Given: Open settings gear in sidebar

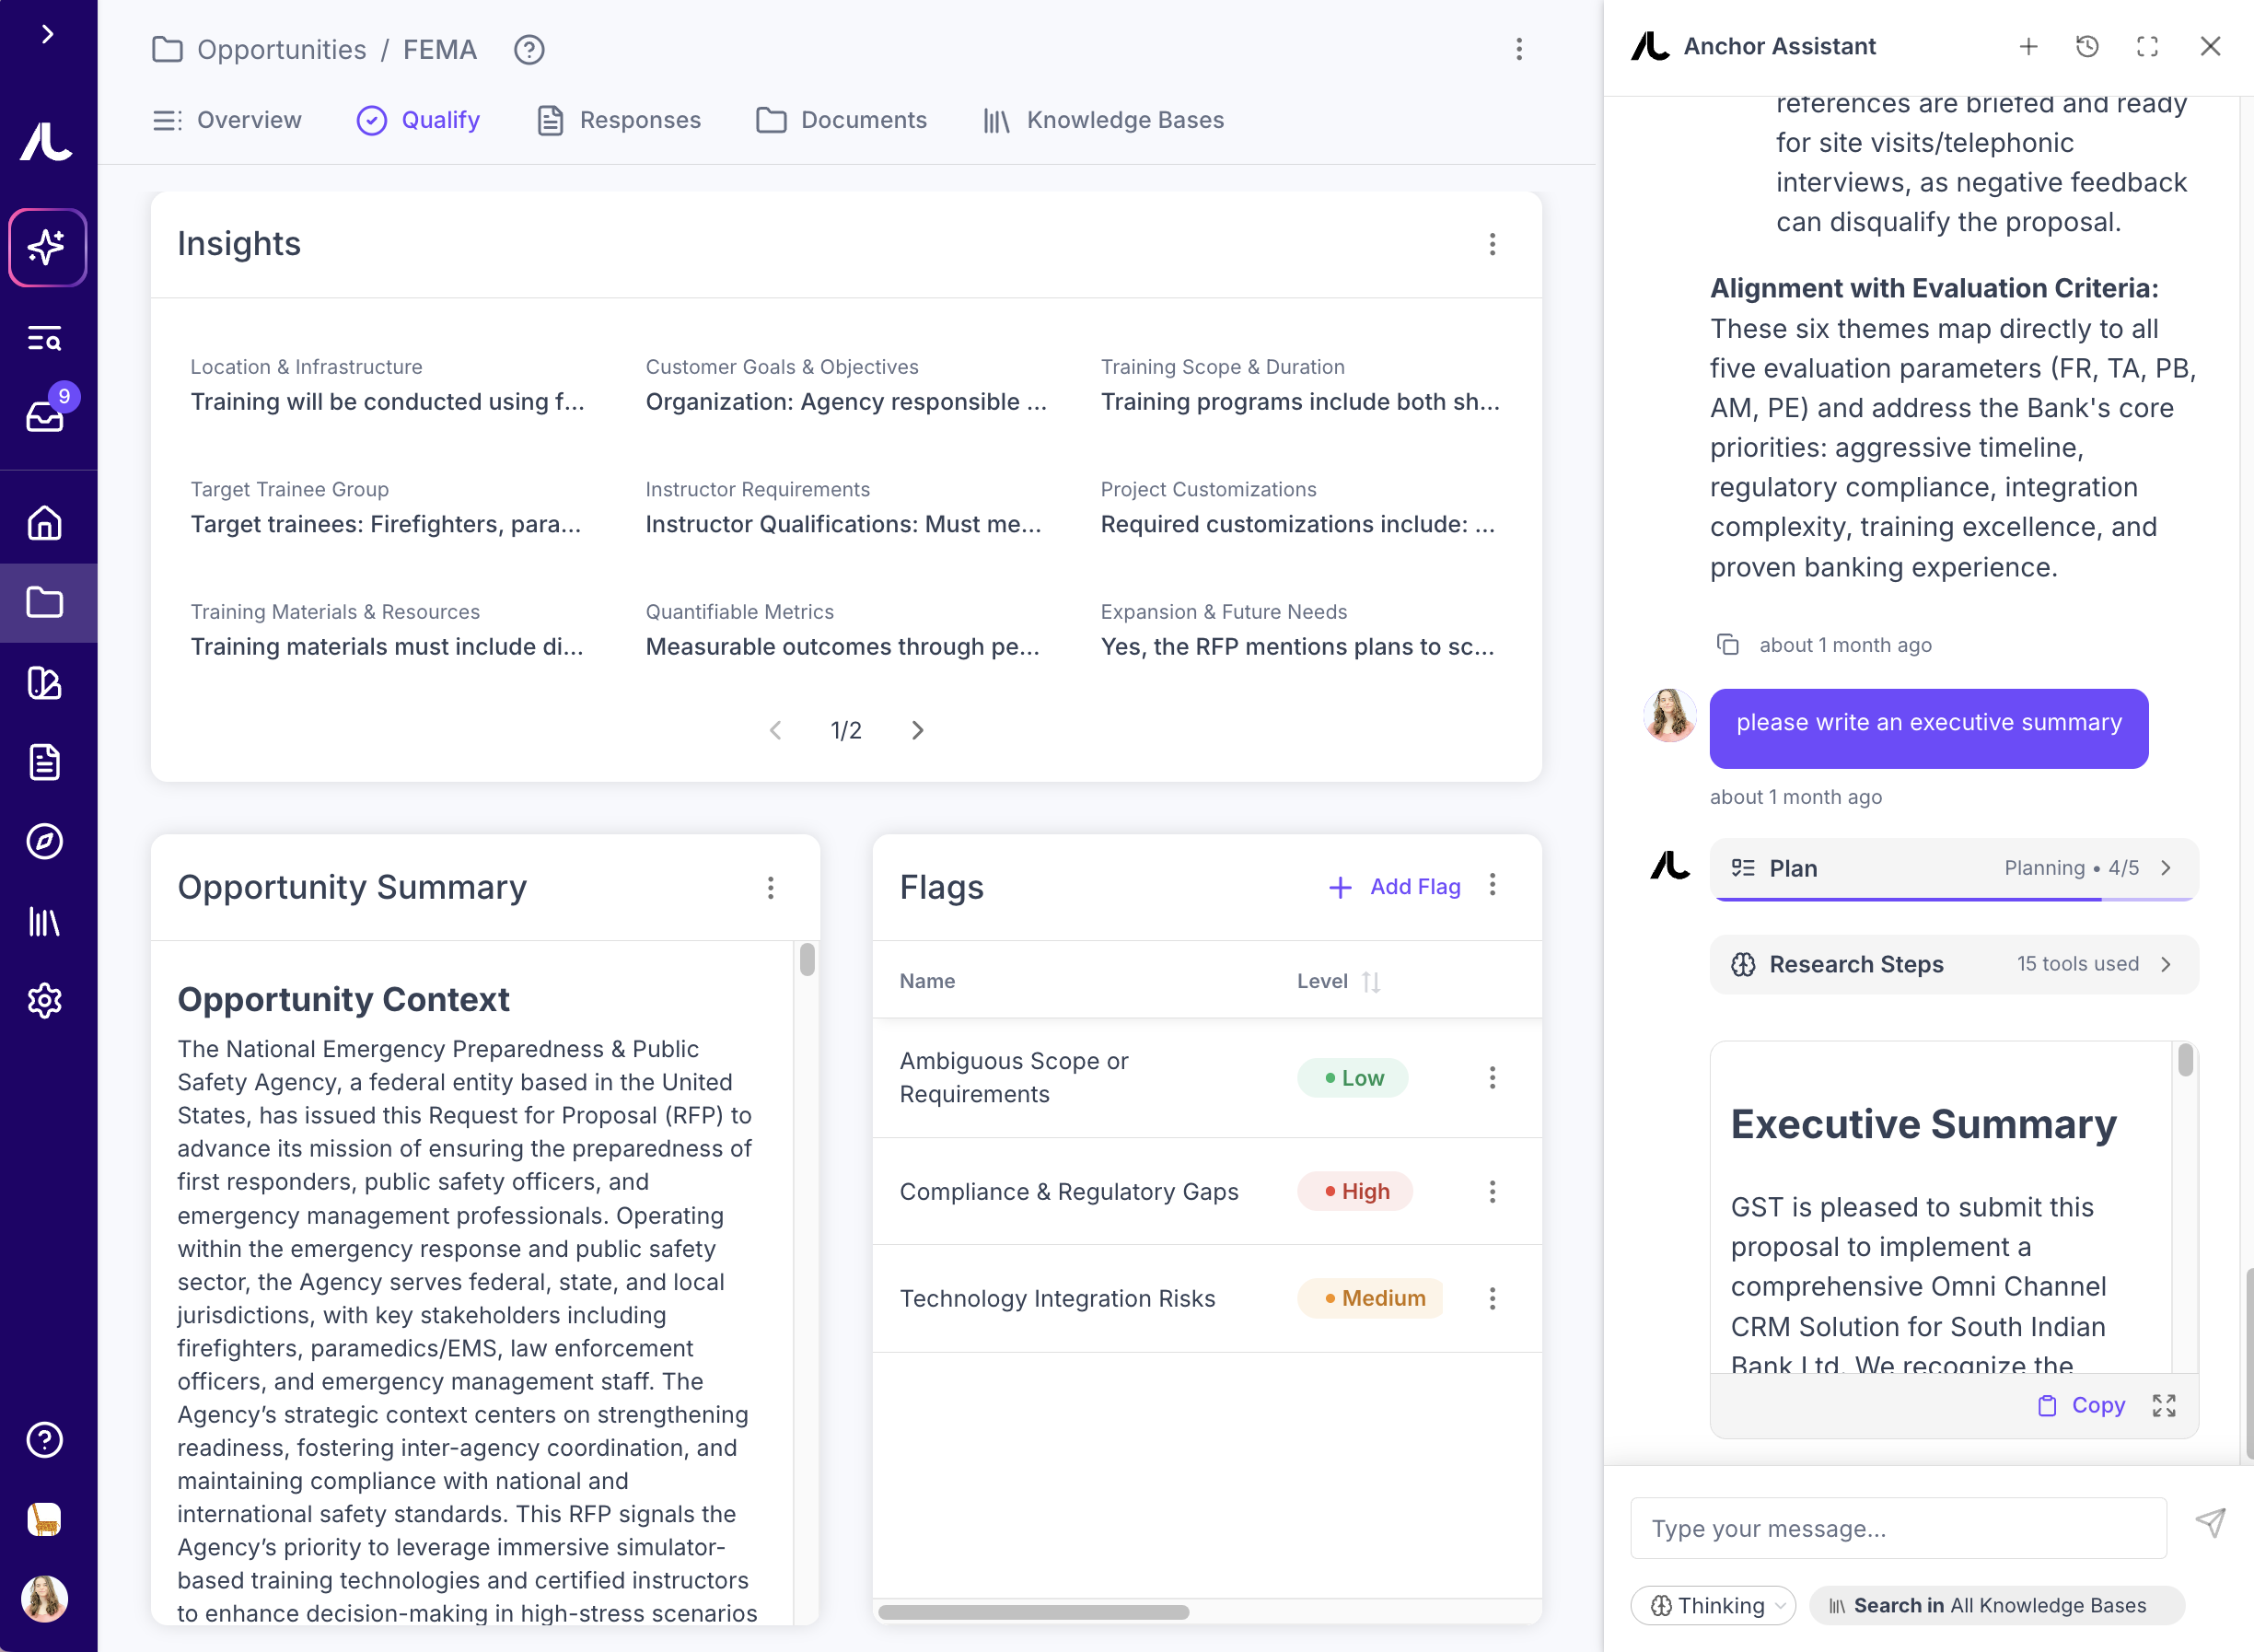Looking at the screenshot, I should click(45, 1001).
